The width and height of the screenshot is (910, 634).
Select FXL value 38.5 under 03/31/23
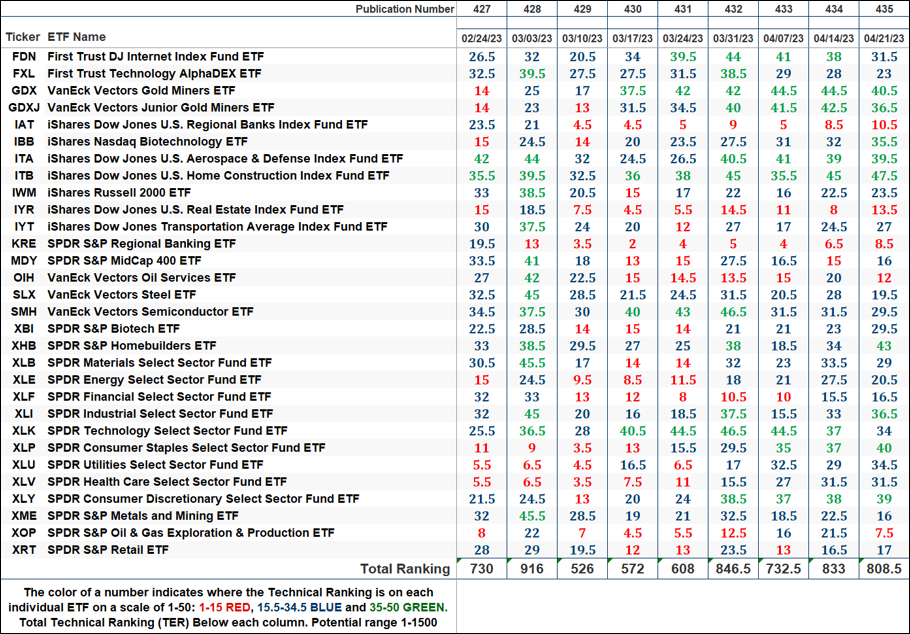(733, 74)
